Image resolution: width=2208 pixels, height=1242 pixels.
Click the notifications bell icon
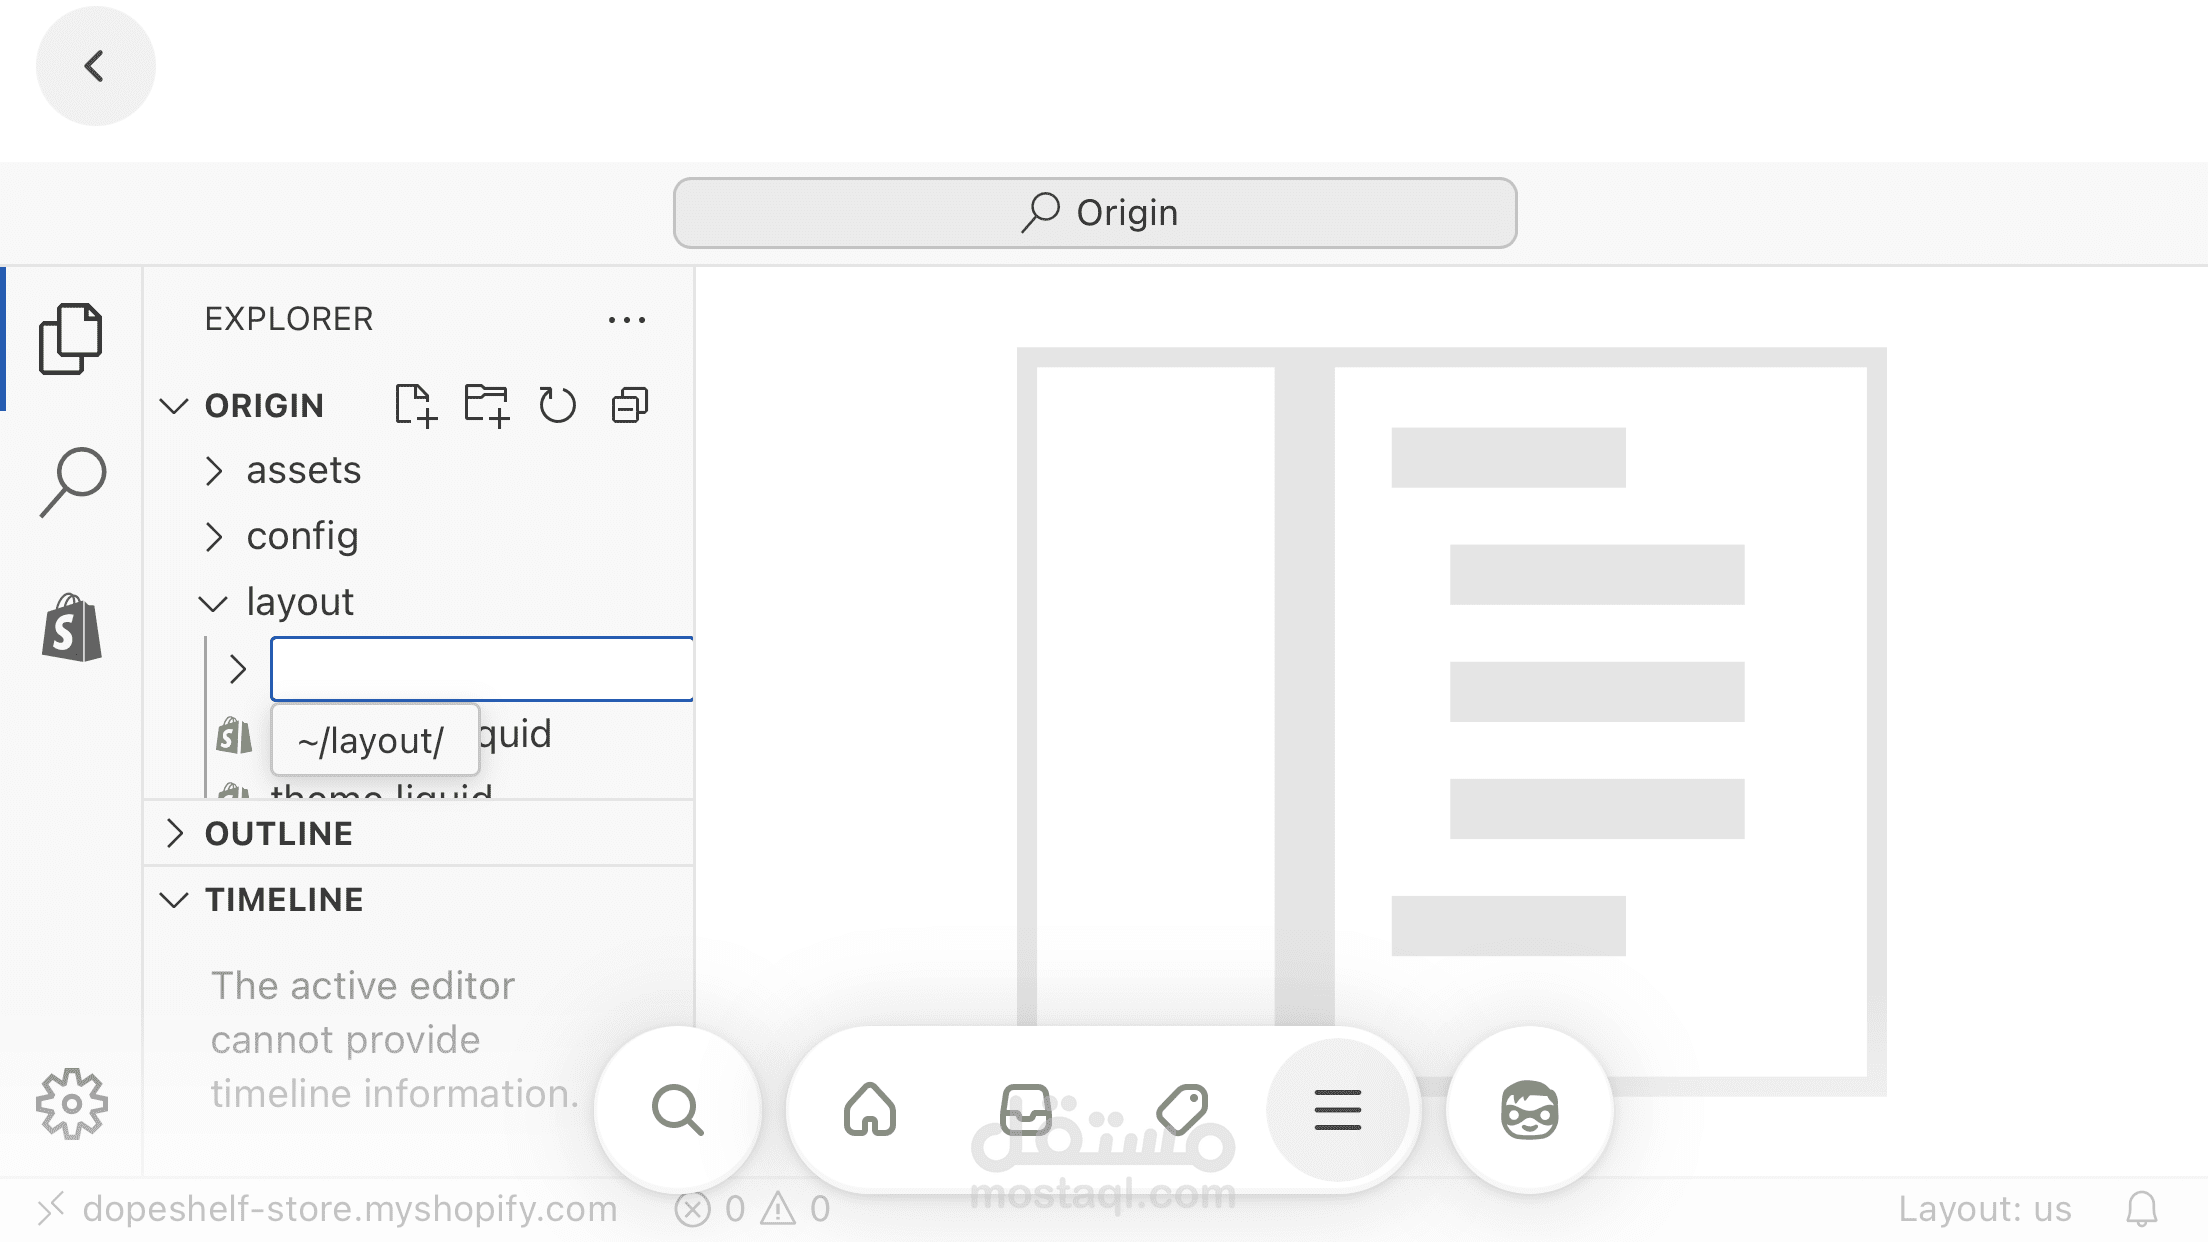point(2141,1209)
